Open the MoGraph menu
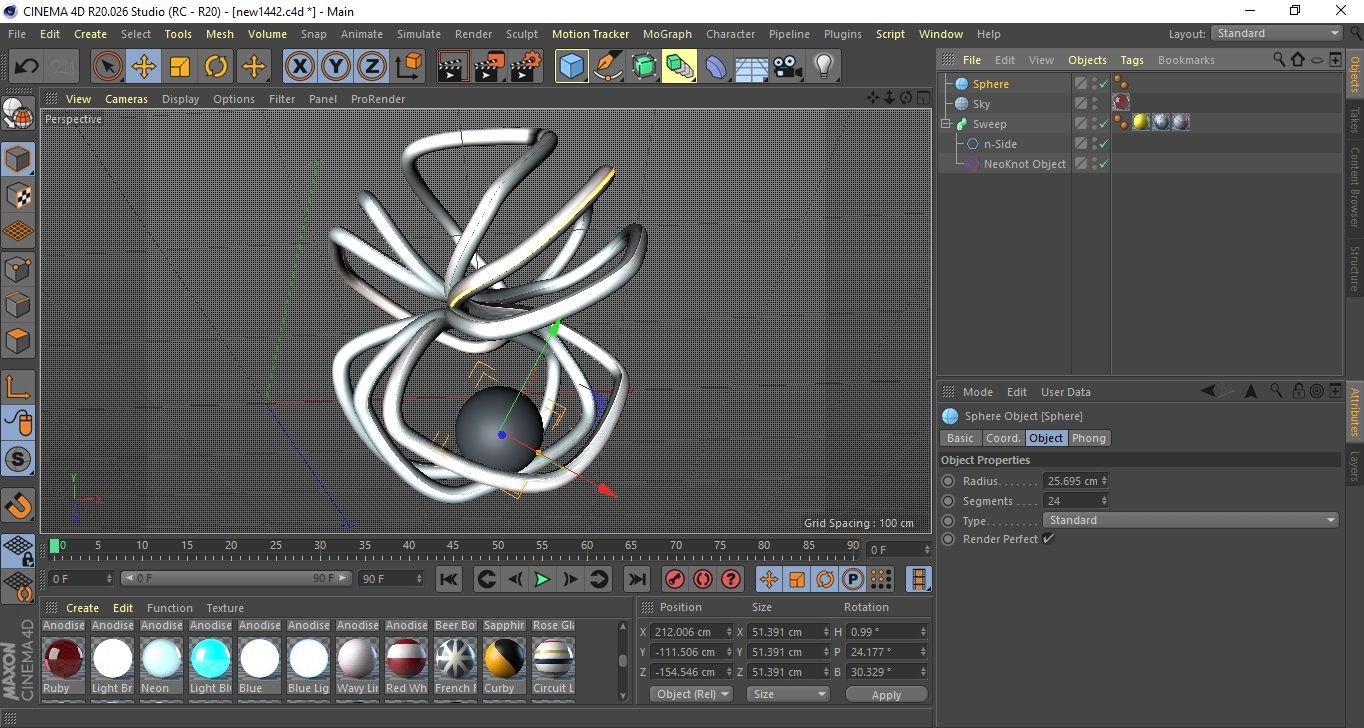Image resolution: width=1364 pixels, height=728 pixels. 667,34
